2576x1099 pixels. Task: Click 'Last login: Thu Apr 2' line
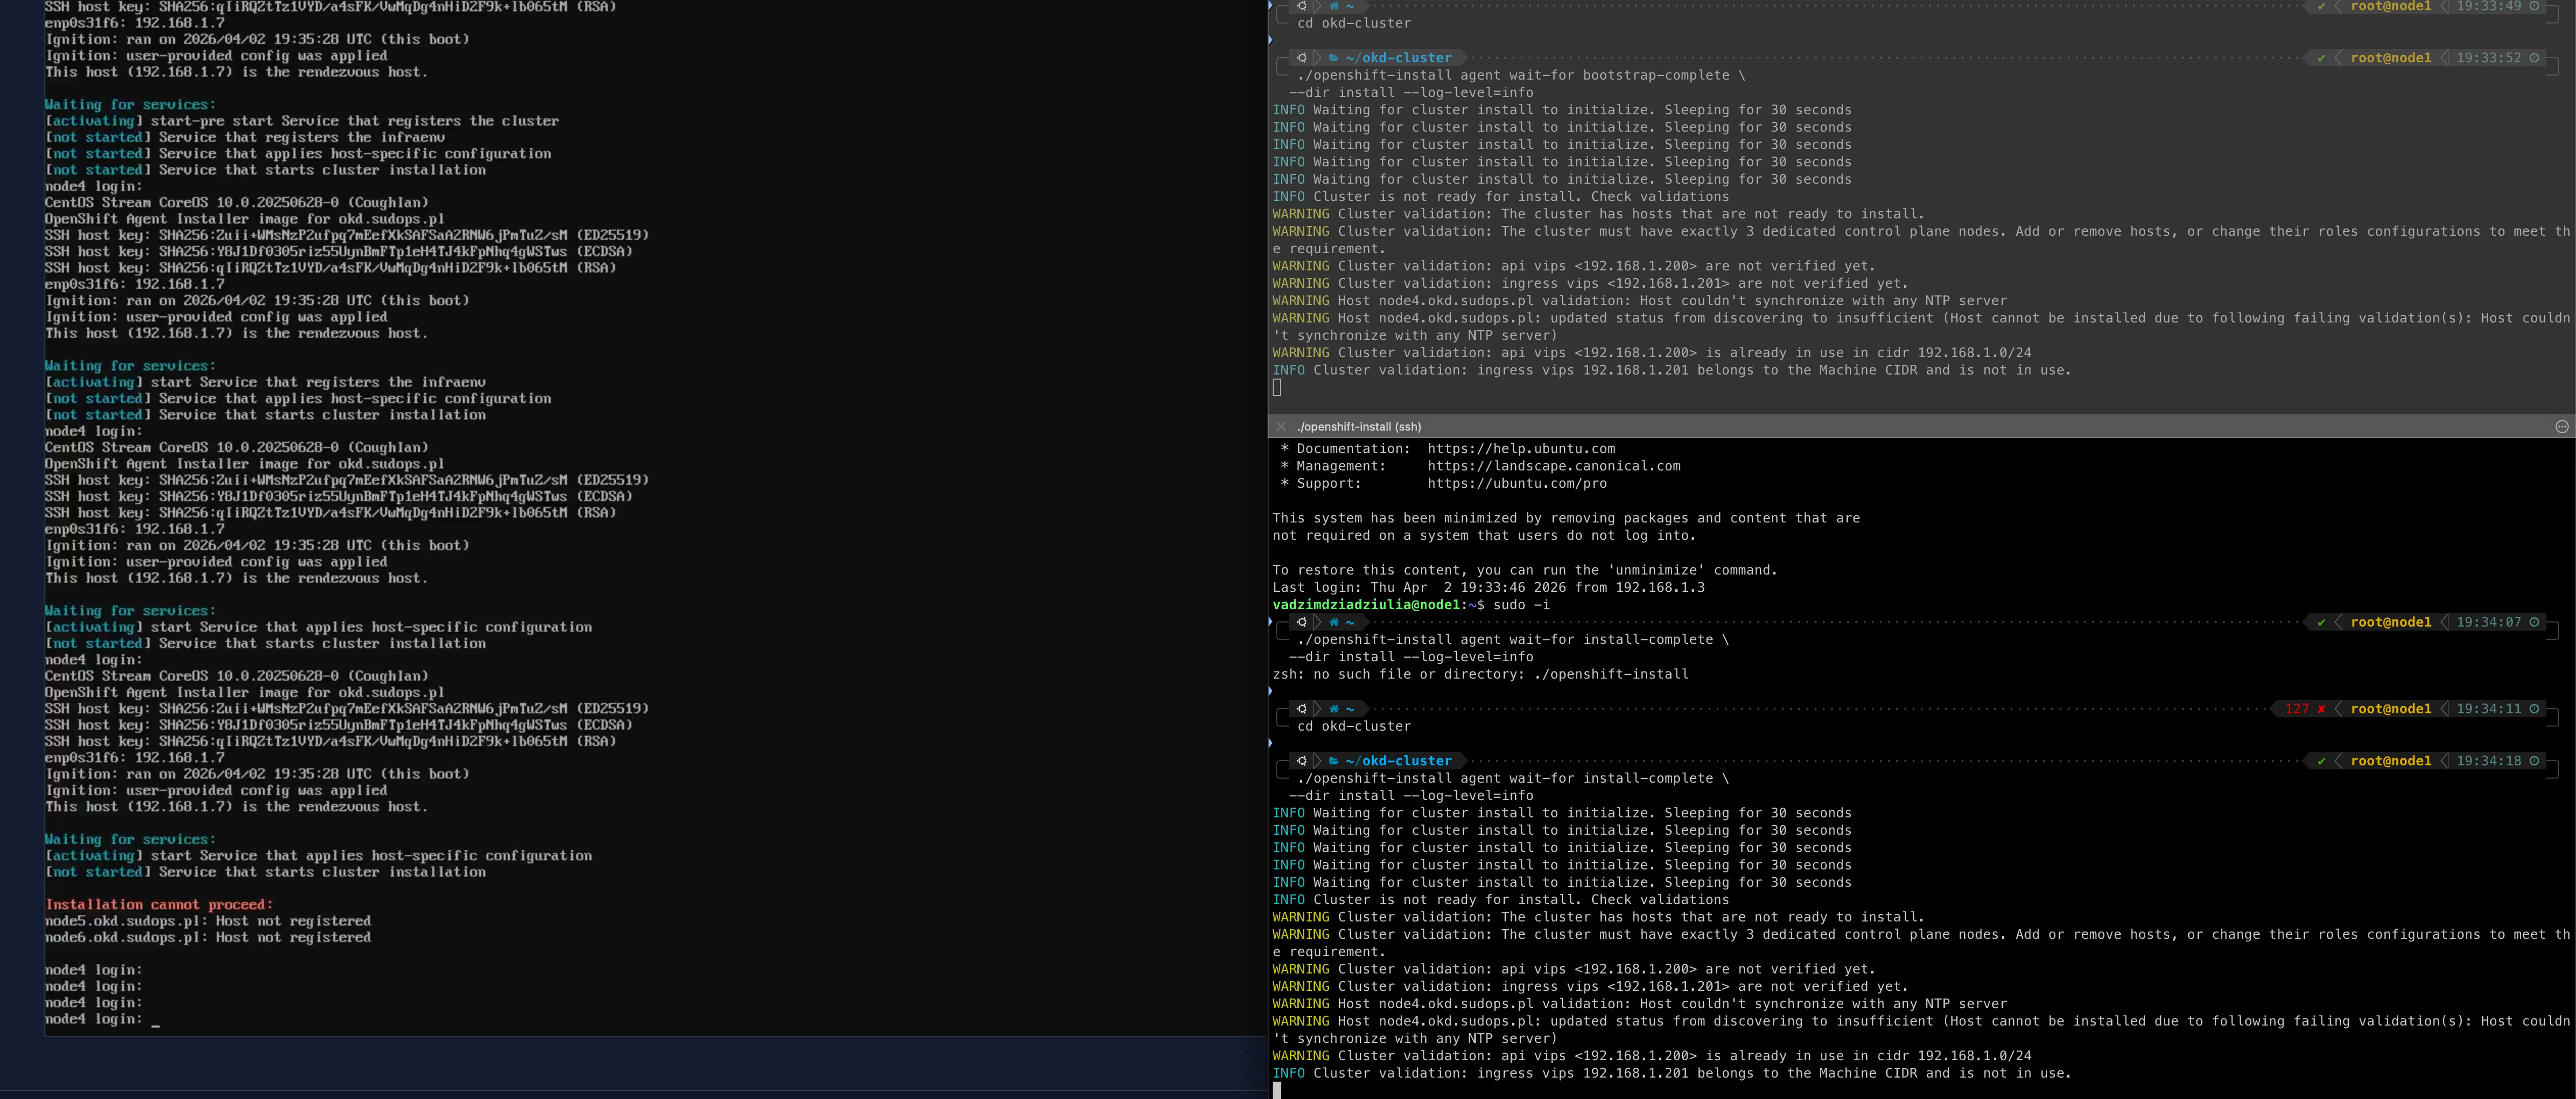click(x=1488, y=588)
